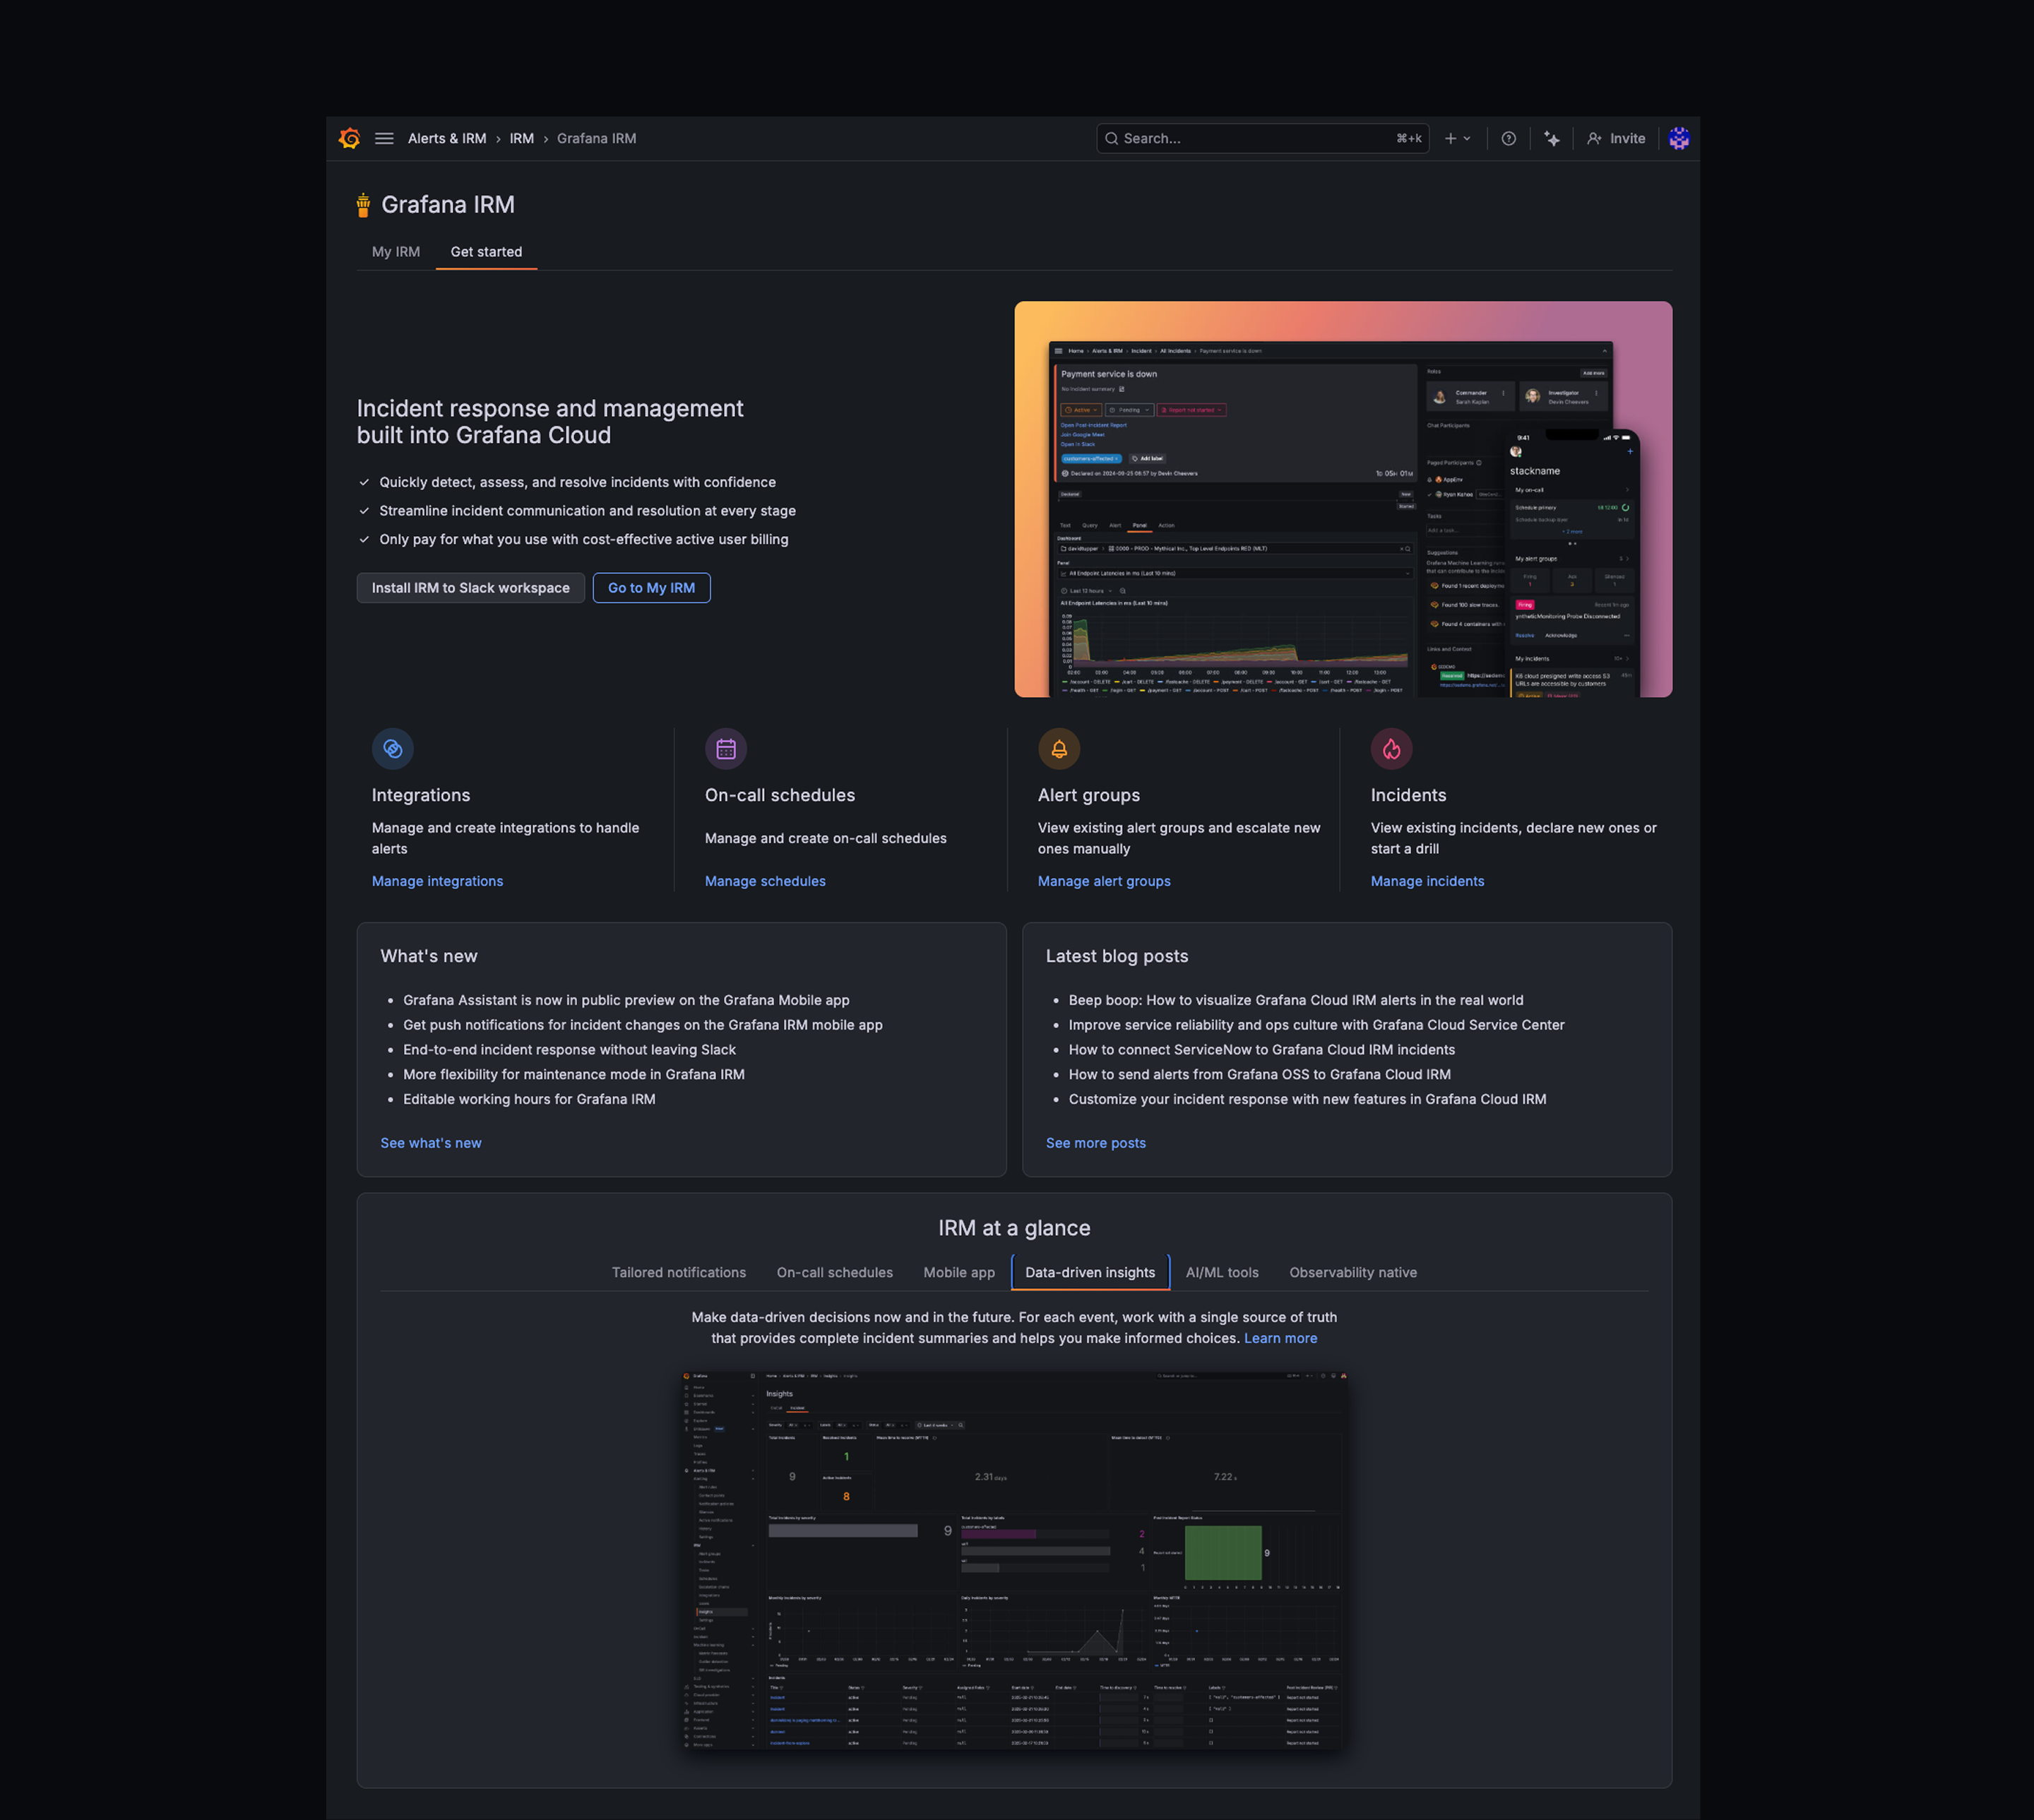The height and width of the screenshot is (1820, 2034).
Task: Click 'Beep boop: How to visualize' blog post
Action: pos(1296,1000)
